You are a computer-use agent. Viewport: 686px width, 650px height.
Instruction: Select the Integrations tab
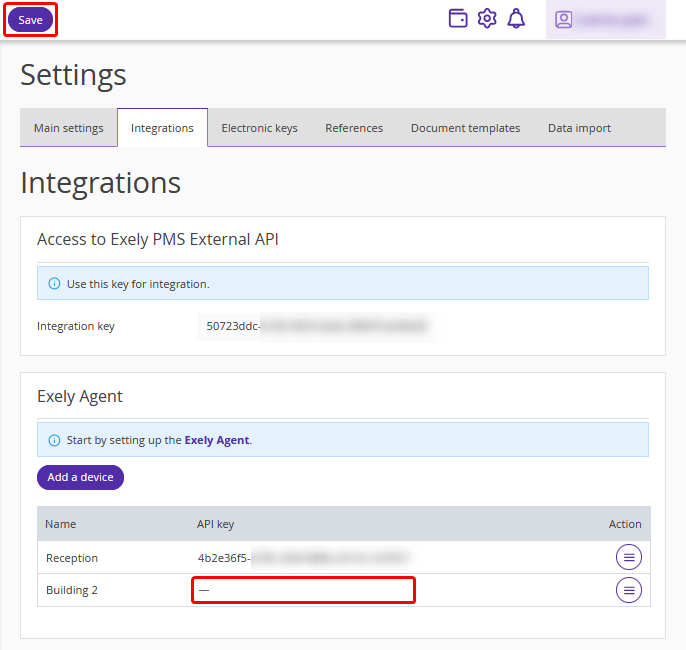tap(162, 128)
